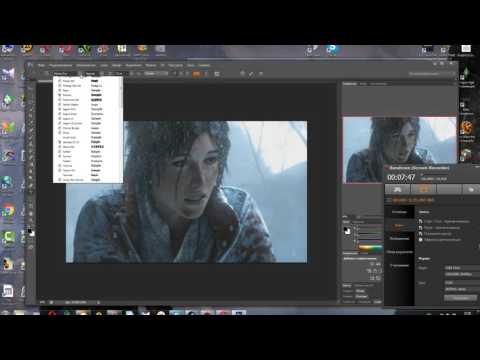Select Bandicam orange screen recording mode icon
This screenshot has height=360, width=480.
pos(423,189)
